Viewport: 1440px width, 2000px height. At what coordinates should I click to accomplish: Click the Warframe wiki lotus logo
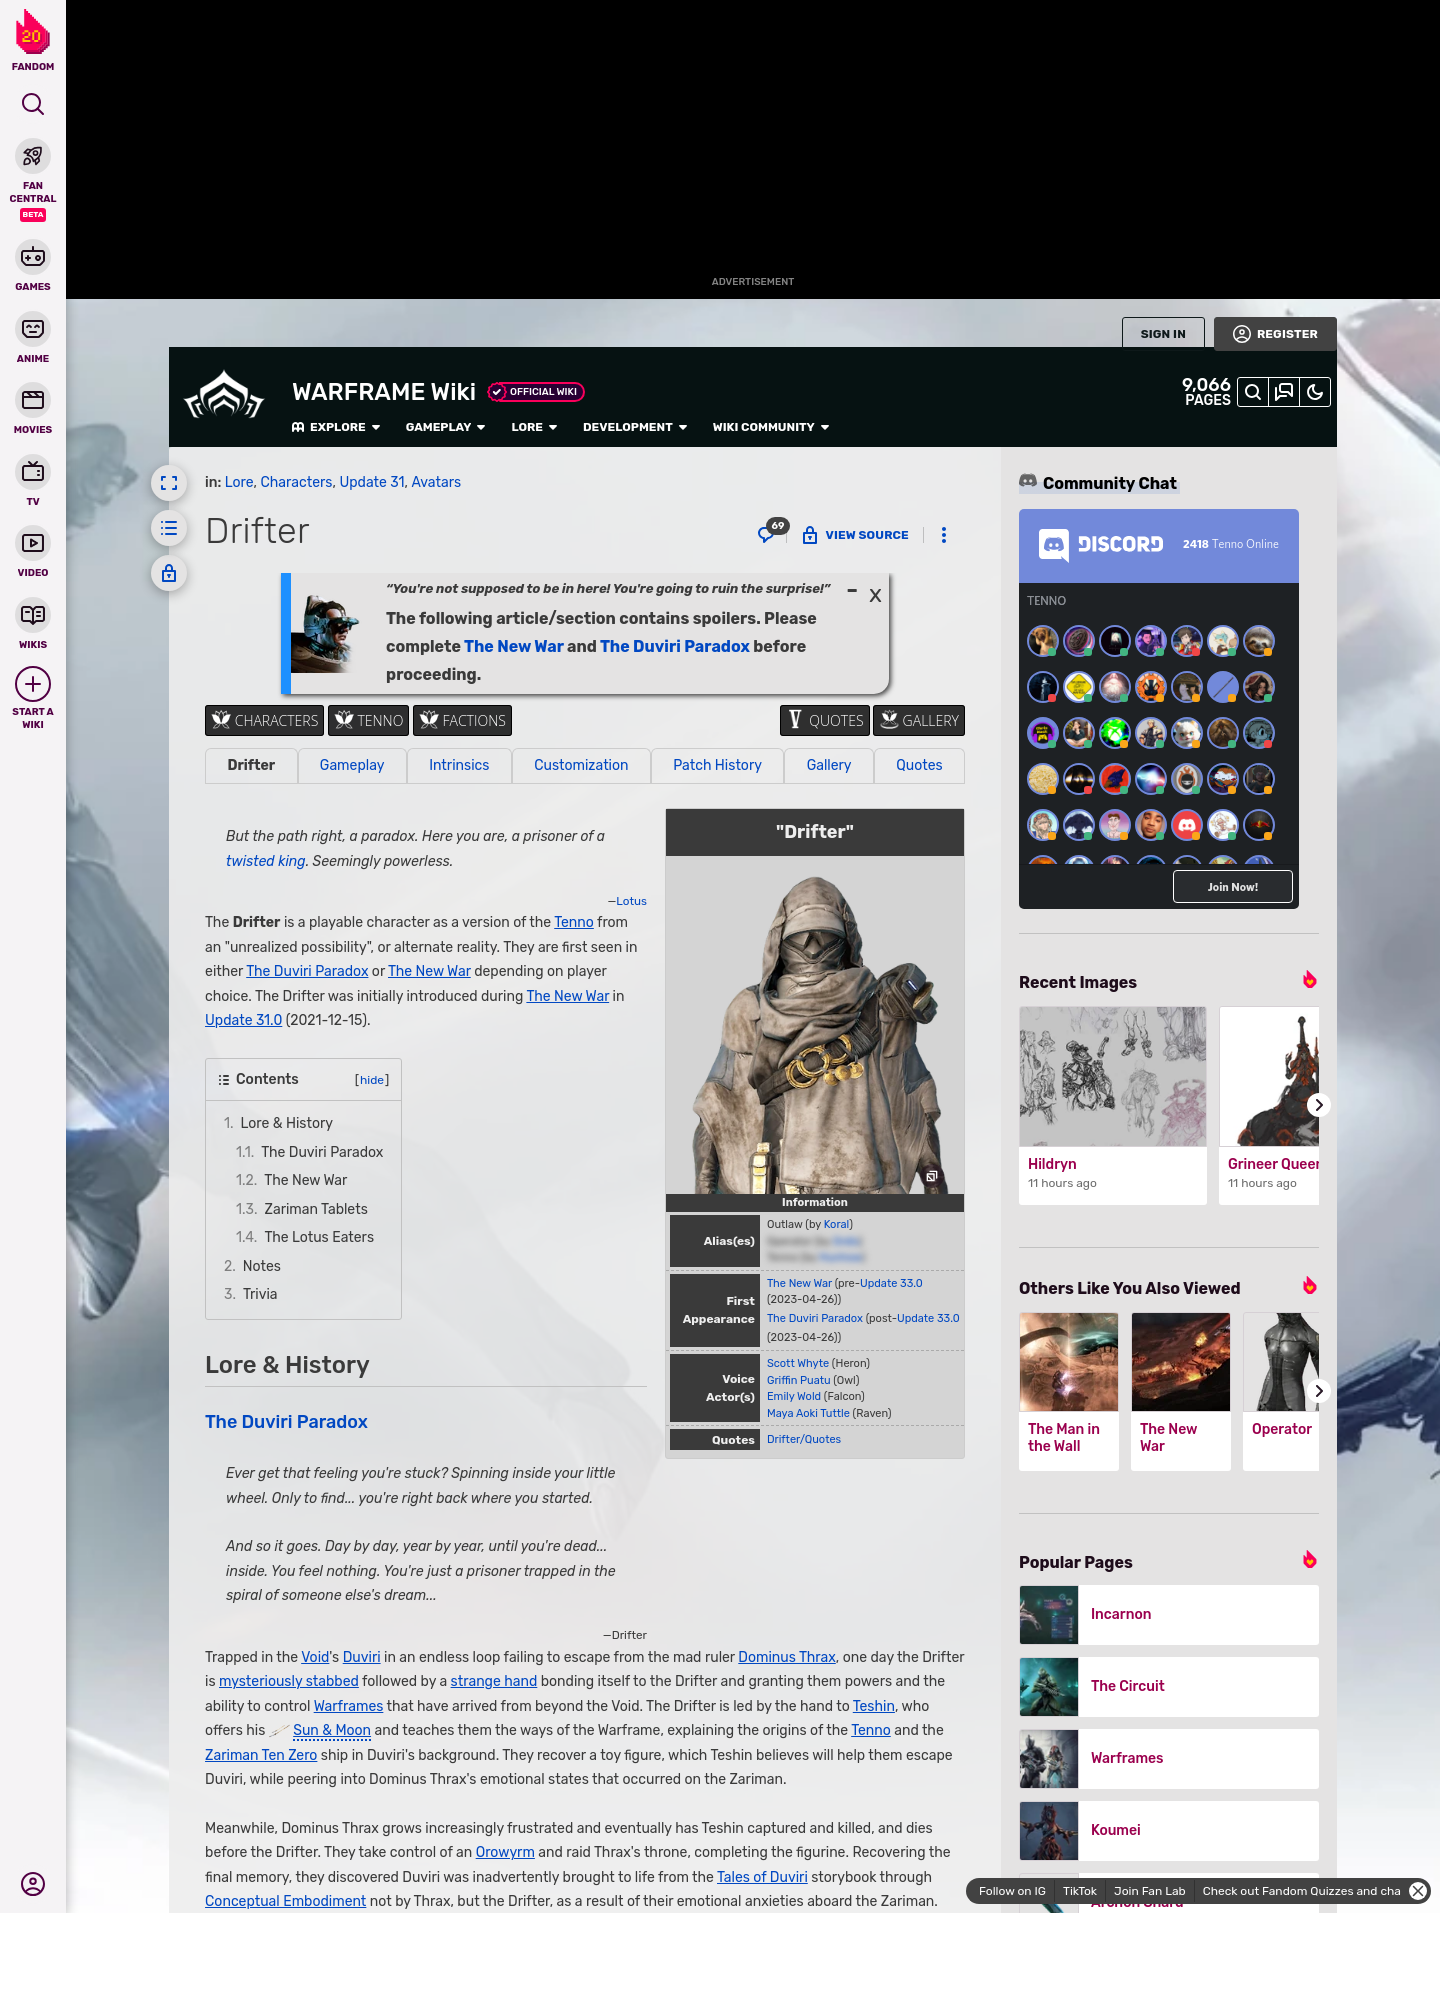(224, 395)
